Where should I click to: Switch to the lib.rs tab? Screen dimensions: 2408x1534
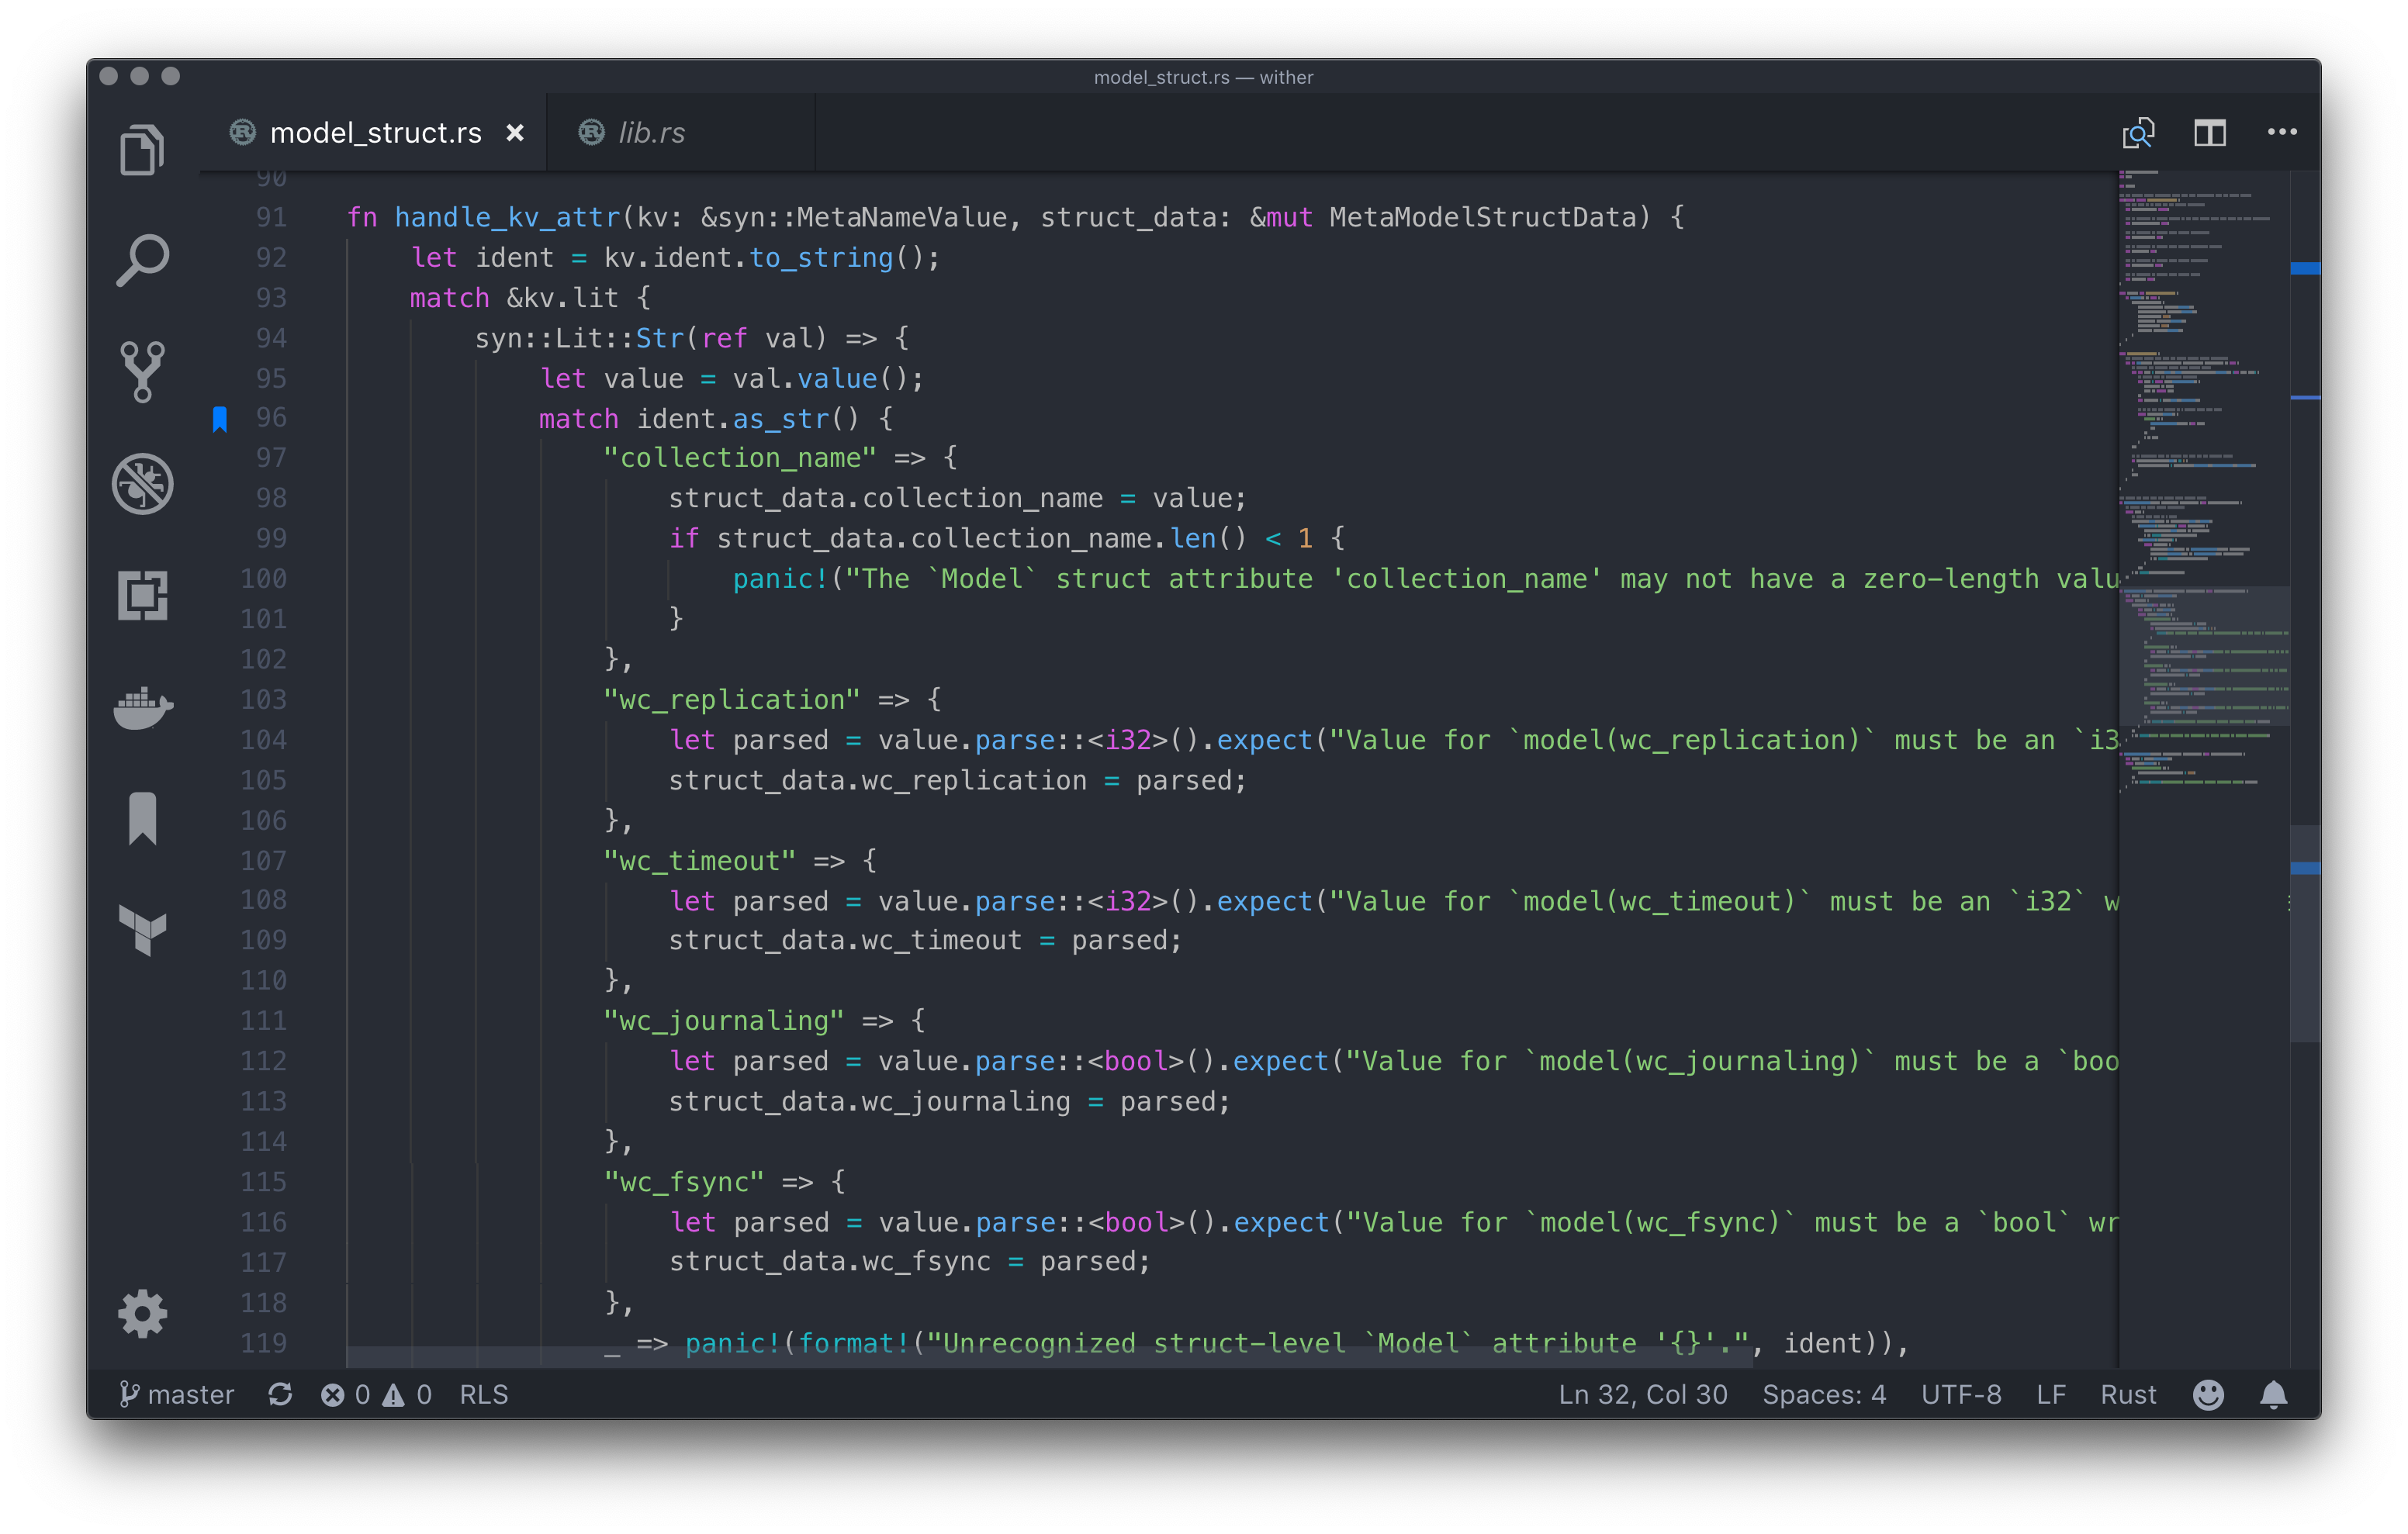[x=652, y=131]
